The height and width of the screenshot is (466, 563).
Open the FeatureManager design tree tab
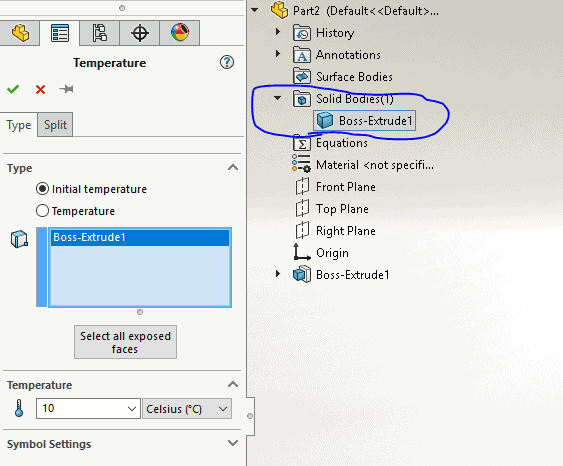pos(19,33)
